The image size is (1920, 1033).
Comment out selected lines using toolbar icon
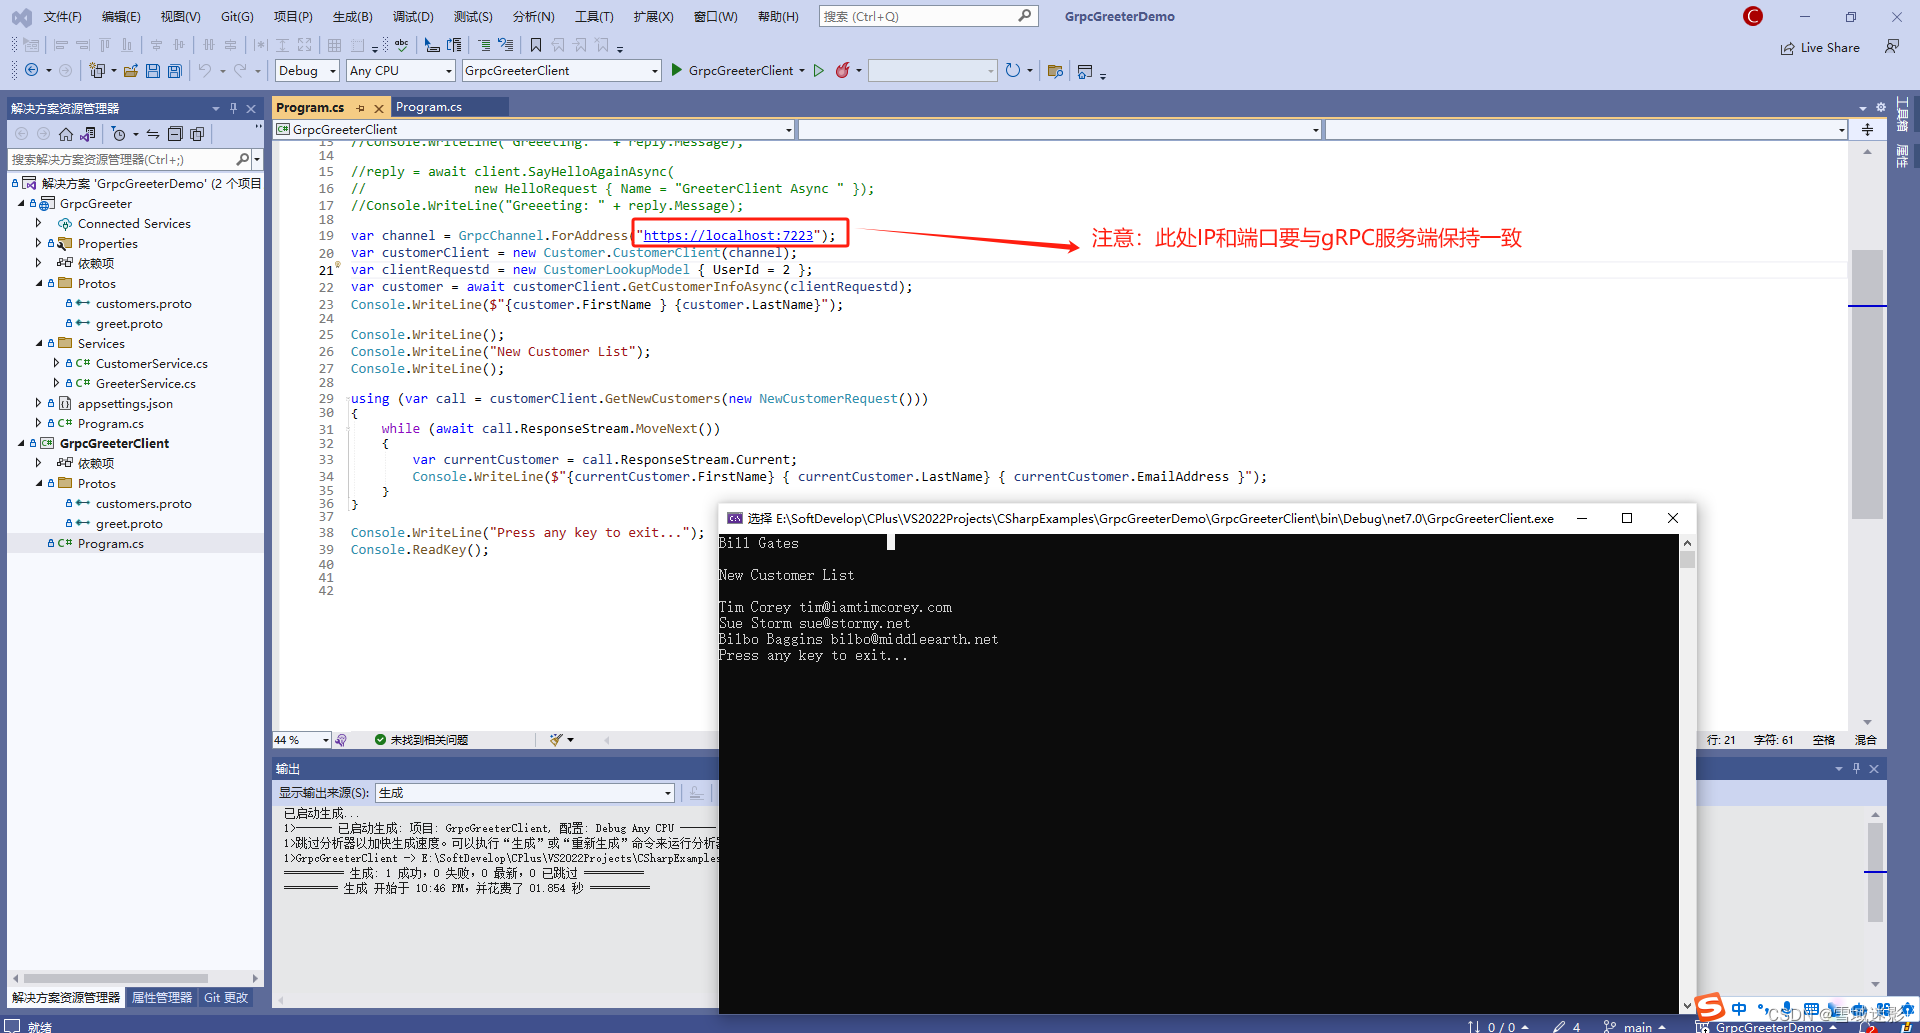click(484, 45)
